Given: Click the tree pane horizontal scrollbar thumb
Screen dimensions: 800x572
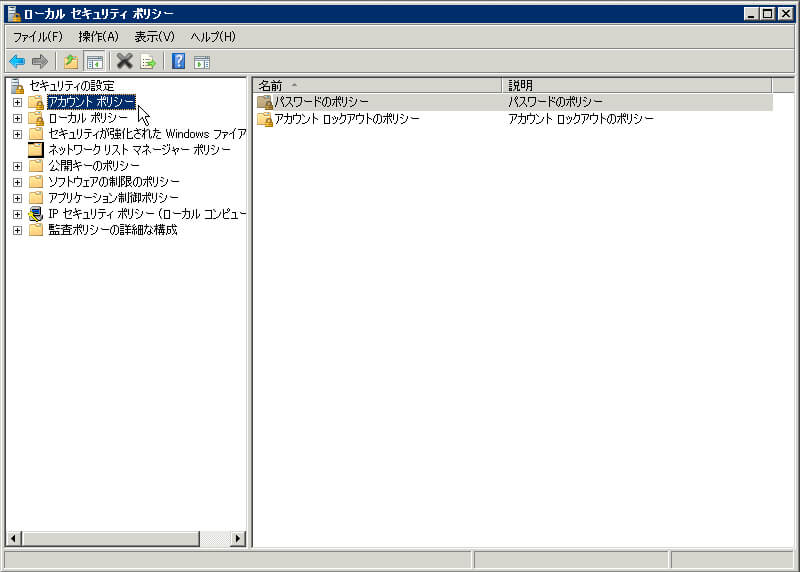Looking at the screenshot, I should tap(111, 538).
